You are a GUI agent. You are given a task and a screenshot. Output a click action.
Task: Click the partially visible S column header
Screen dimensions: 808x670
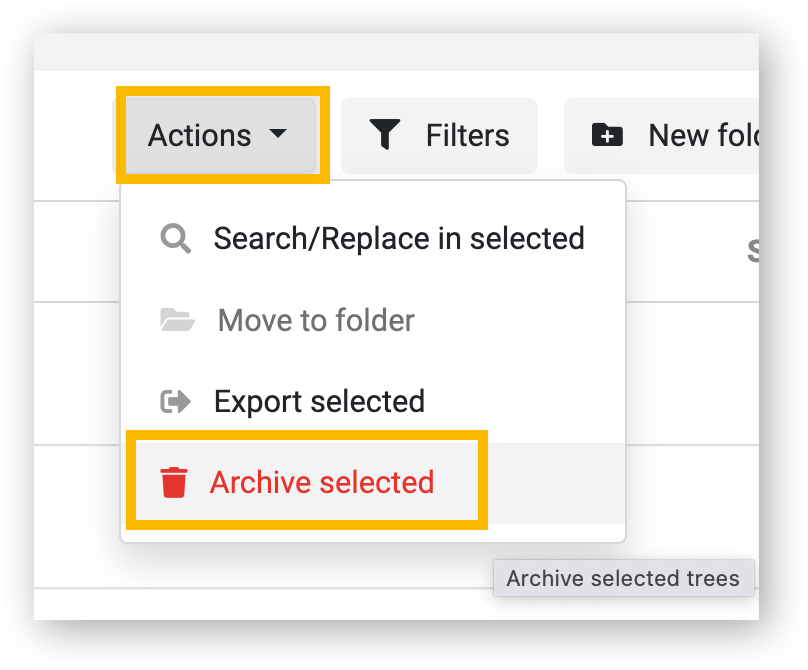pos(752,252)
